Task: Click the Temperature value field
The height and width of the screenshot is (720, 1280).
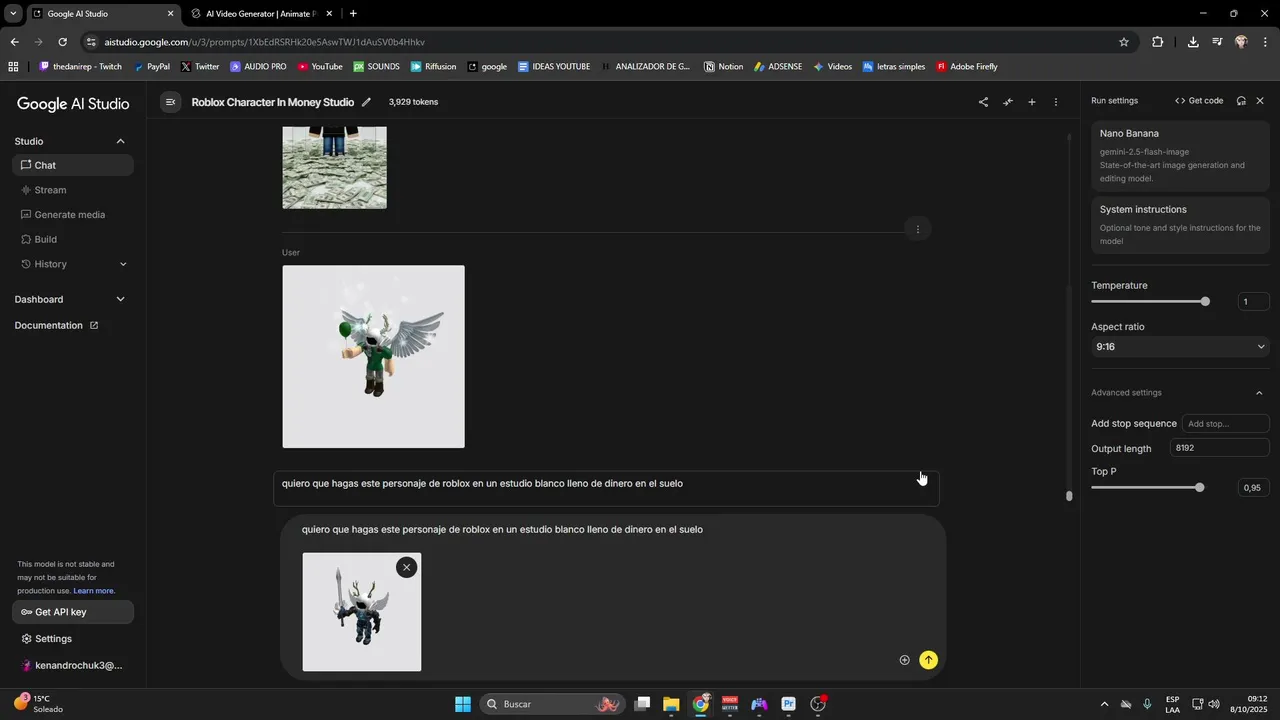Action: 1253,302
